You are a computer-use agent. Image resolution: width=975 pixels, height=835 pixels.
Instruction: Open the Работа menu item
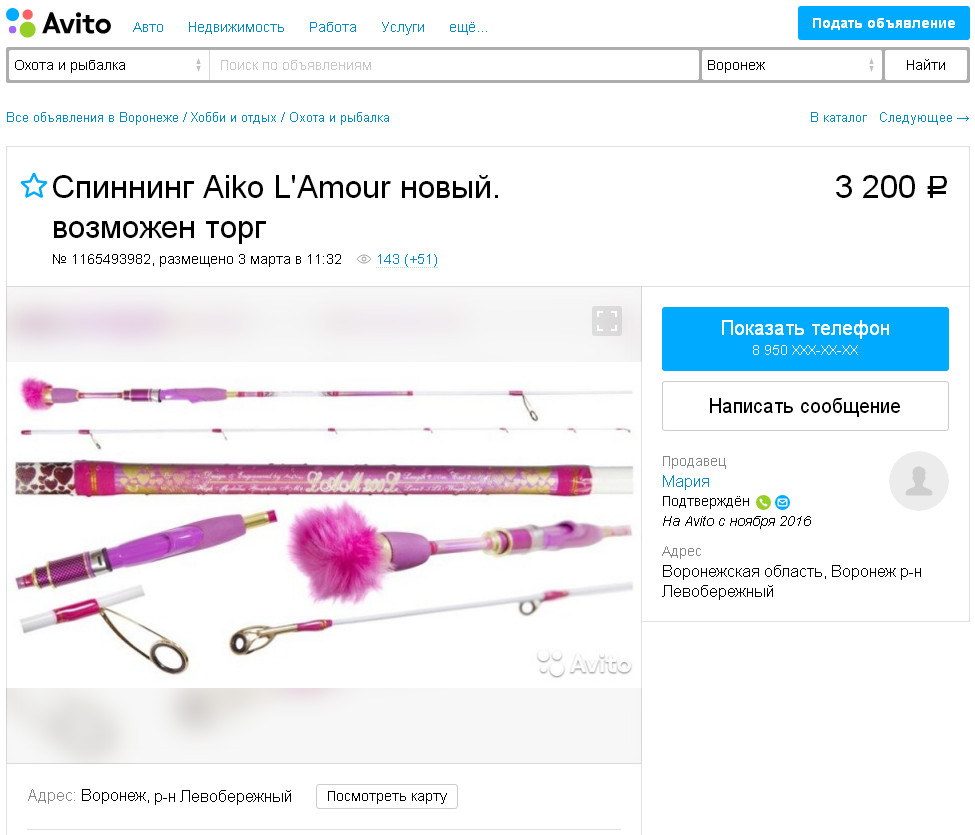[x=333, y=27]
